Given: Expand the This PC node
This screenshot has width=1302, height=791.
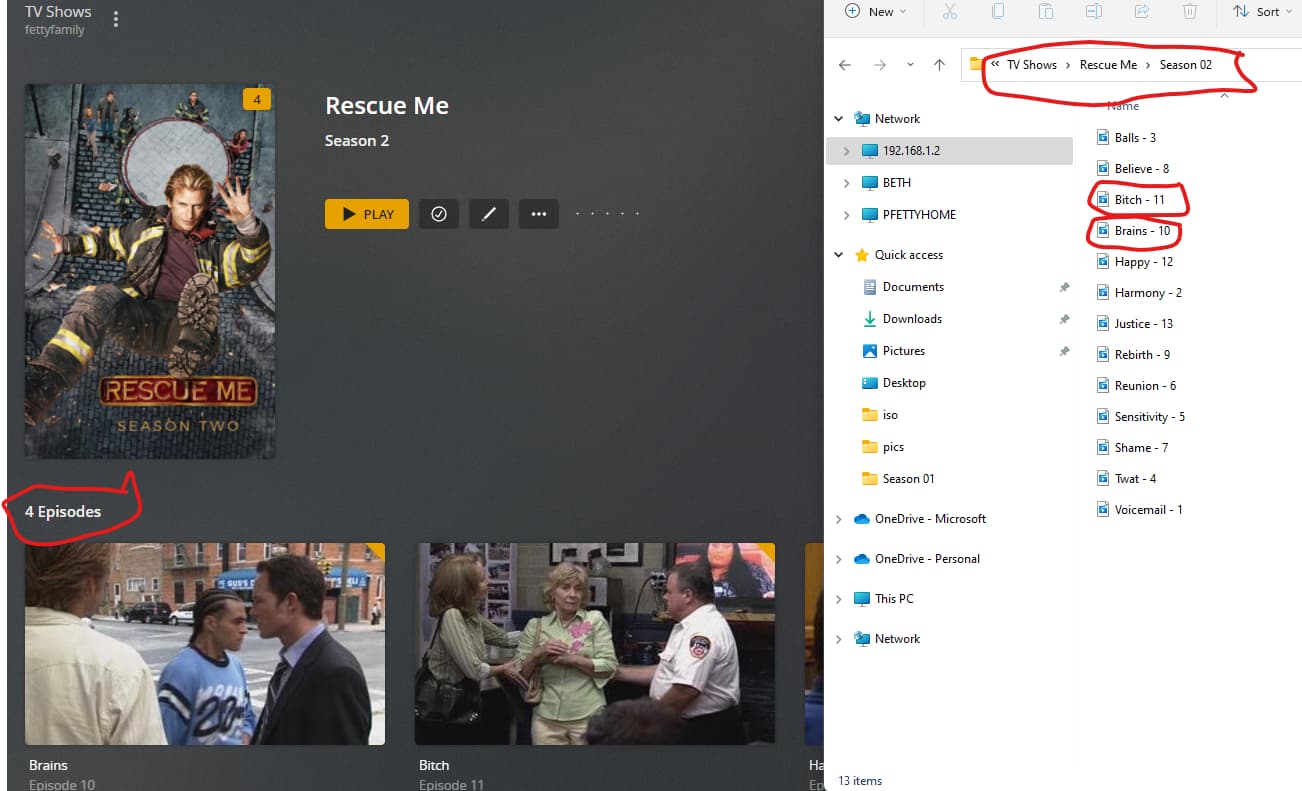Looking at the screenshot, I should pyautogui.click(x=839, y=599).
